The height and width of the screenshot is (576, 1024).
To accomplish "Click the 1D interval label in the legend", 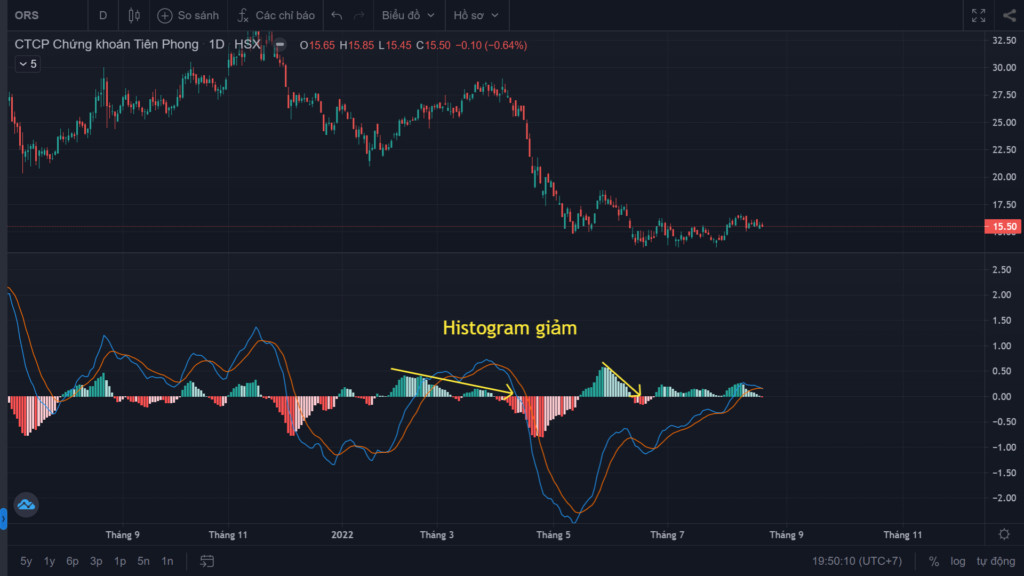I will (x=216, y=44).
